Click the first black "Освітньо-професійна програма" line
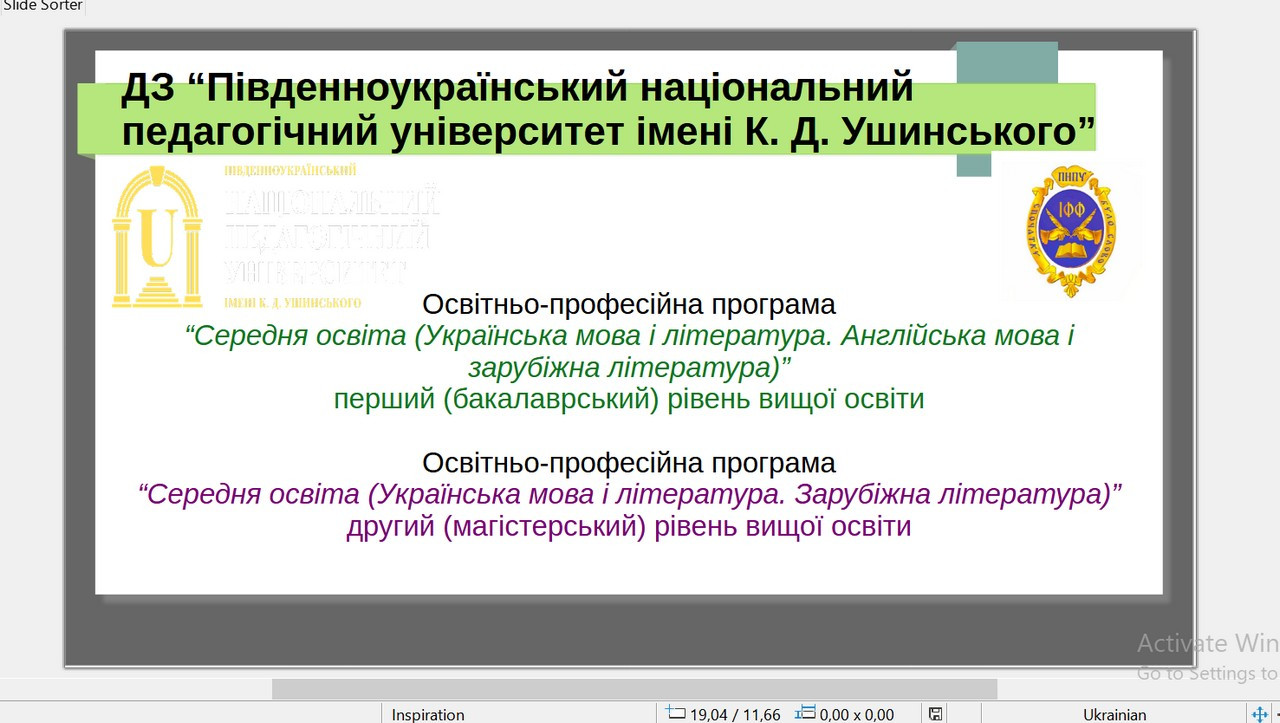1280x723 pixels. [x=628, y=304]
